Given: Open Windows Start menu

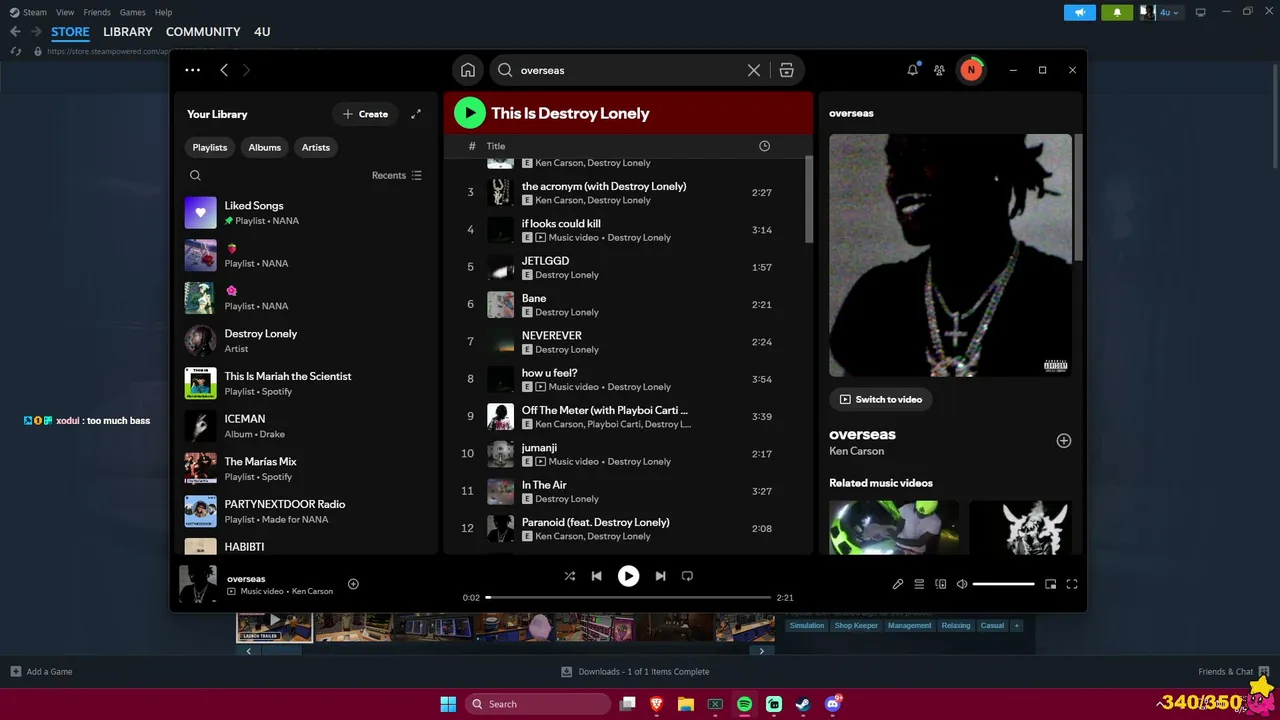Looking at the screenshot, I should point(448,704).
